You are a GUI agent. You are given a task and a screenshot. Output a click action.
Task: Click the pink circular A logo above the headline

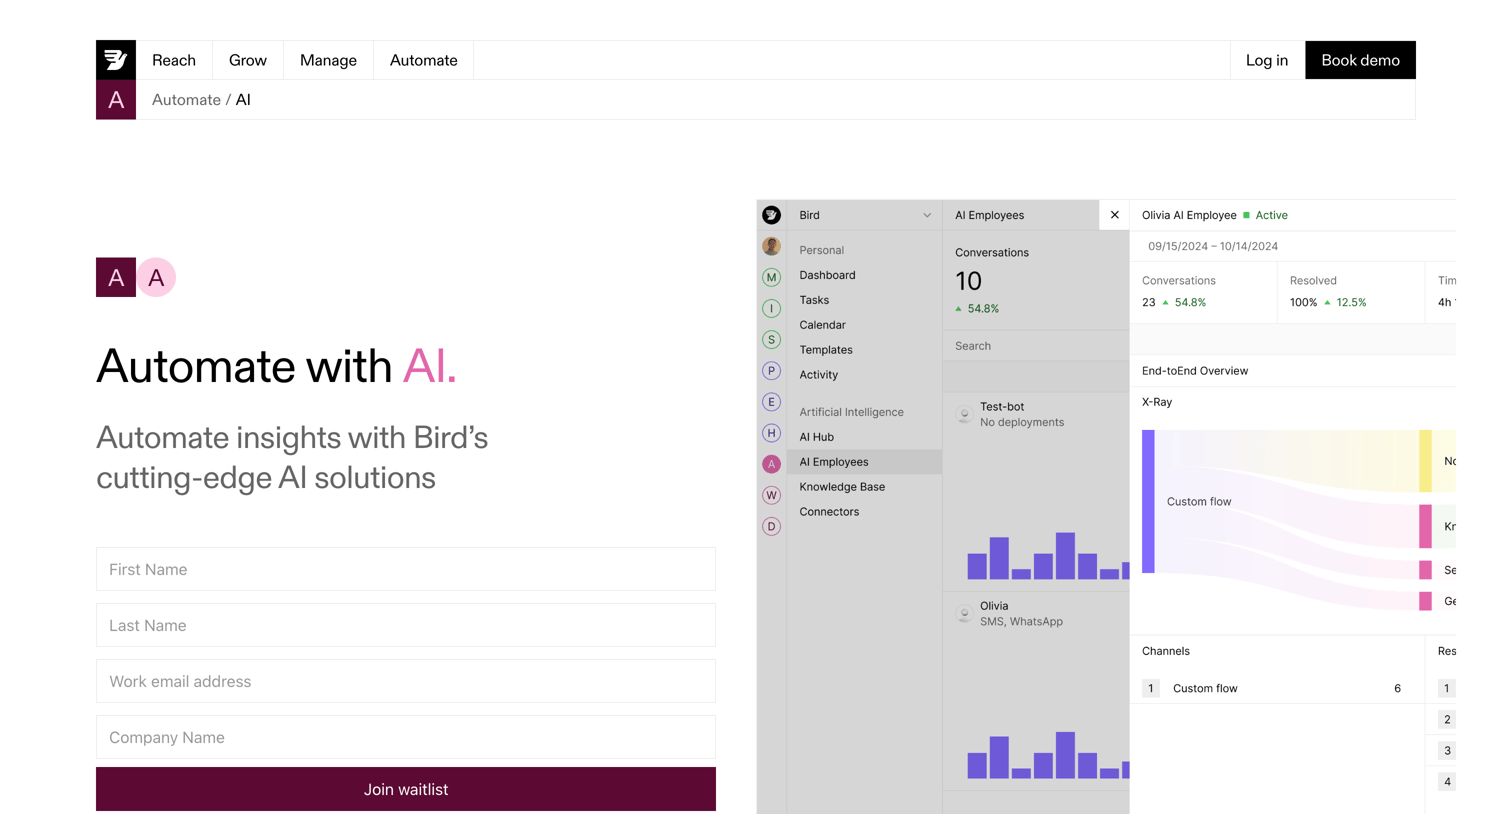click(x=156, y=277)
